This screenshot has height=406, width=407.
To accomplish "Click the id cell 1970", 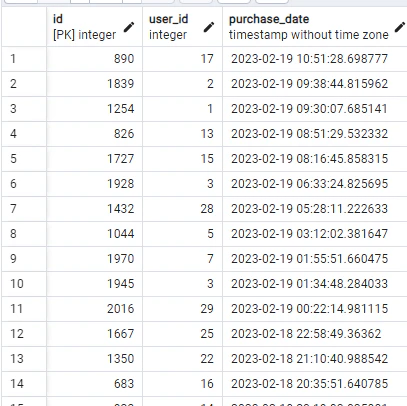I will pos(94,259).
